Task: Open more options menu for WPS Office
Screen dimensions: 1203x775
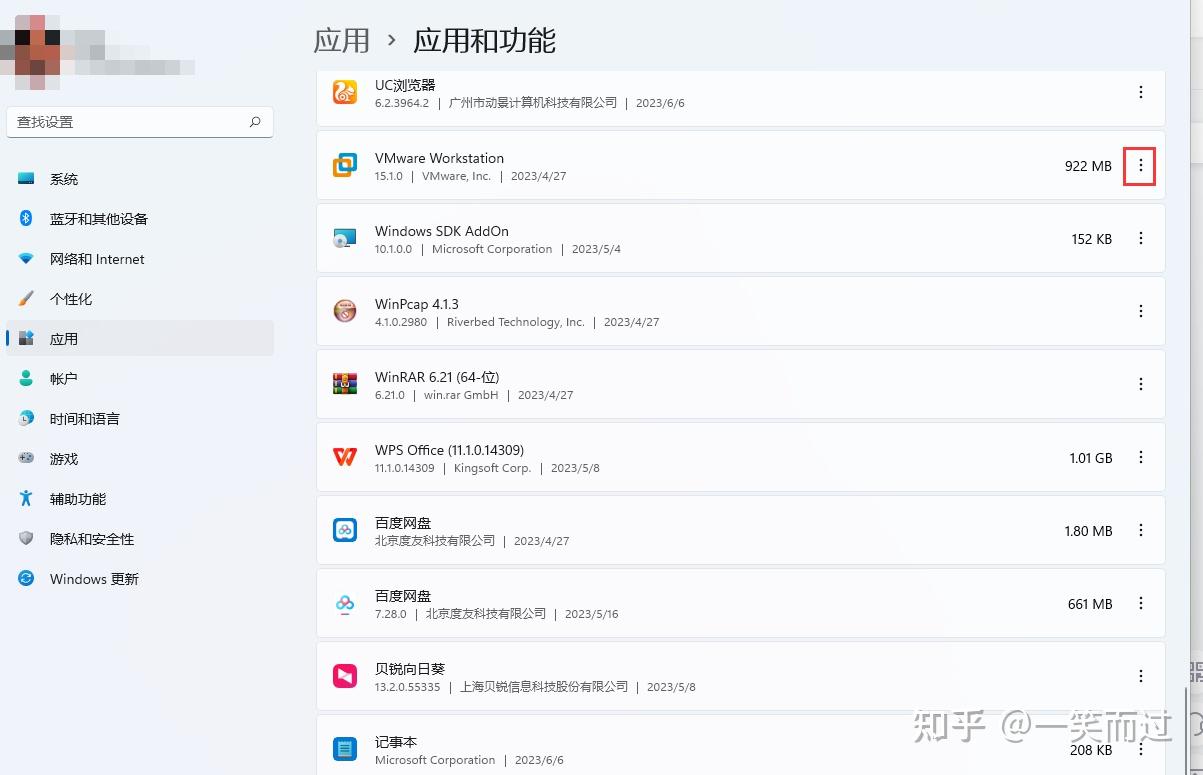Action: (x=1140, y=457)
